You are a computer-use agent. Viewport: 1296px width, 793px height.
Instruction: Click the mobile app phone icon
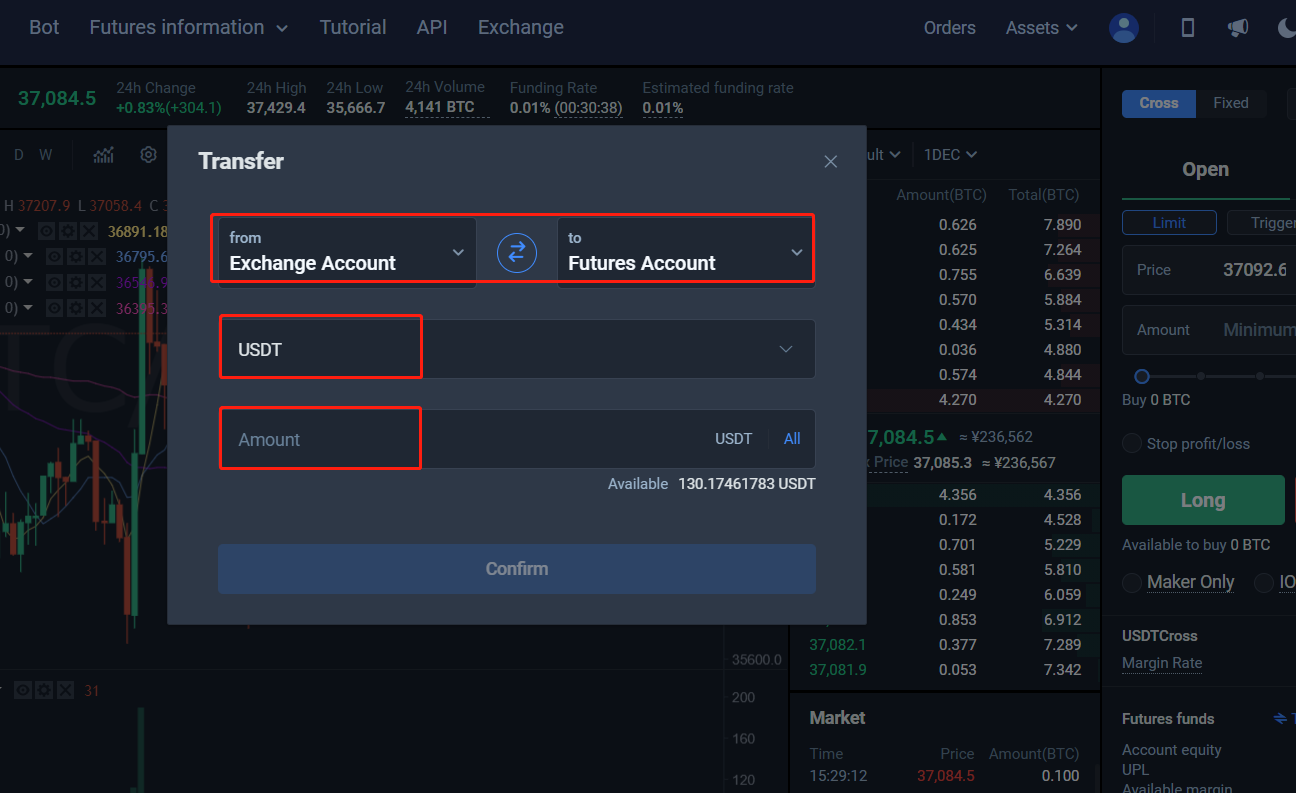pos(1188,28)
